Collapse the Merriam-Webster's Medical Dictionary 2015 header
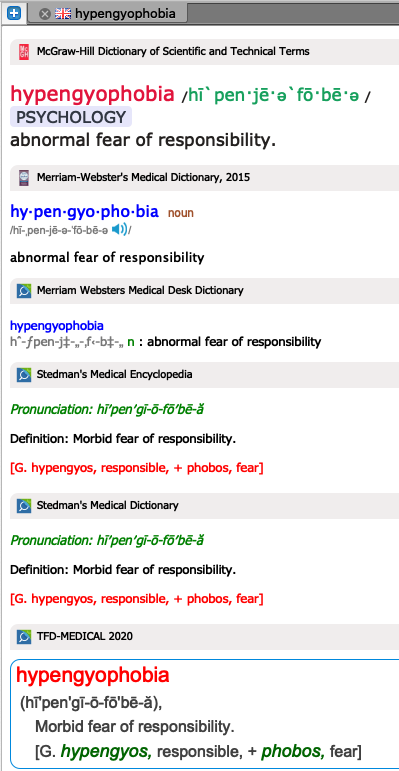Image resolution: width=399 pixels, height=771 pixels. coord(204,178)
